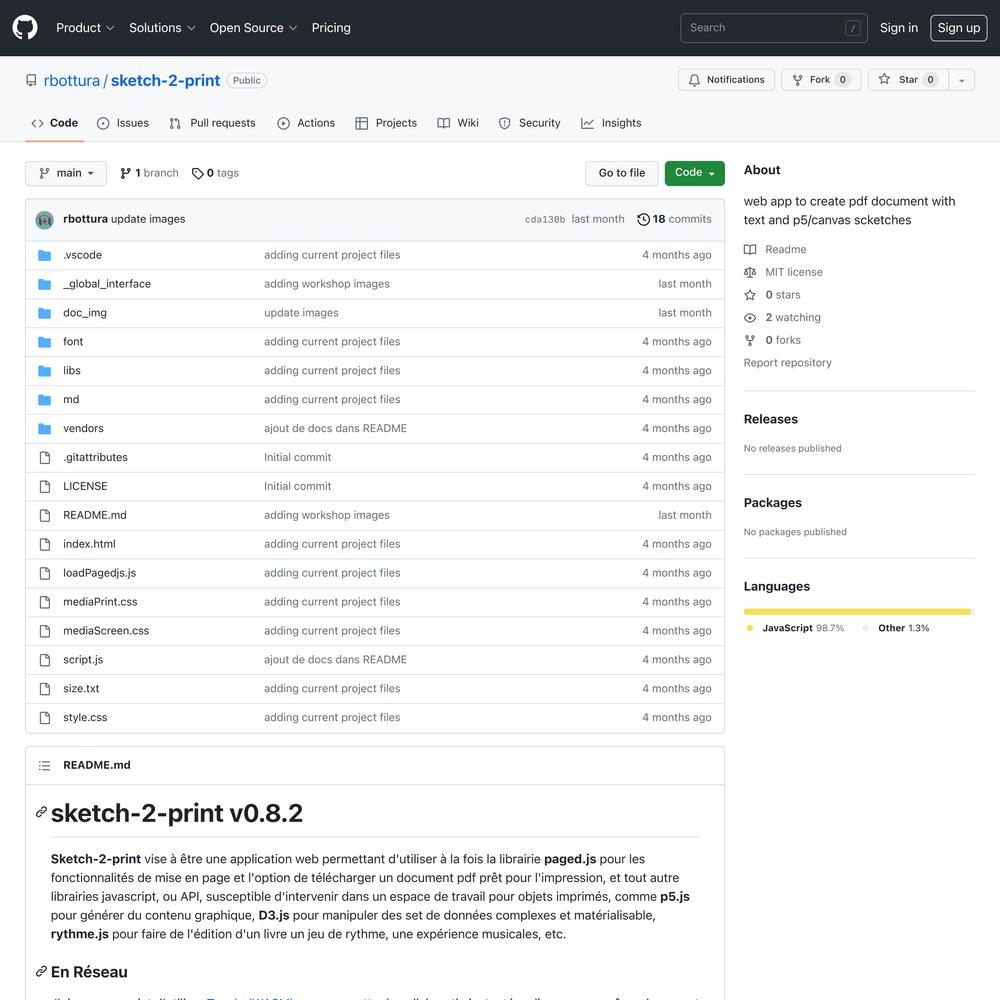Click the folder icon for _global_interface
Viewport: 1000px width, 1000px height.
pyautogui.click(x=44, y=284)
